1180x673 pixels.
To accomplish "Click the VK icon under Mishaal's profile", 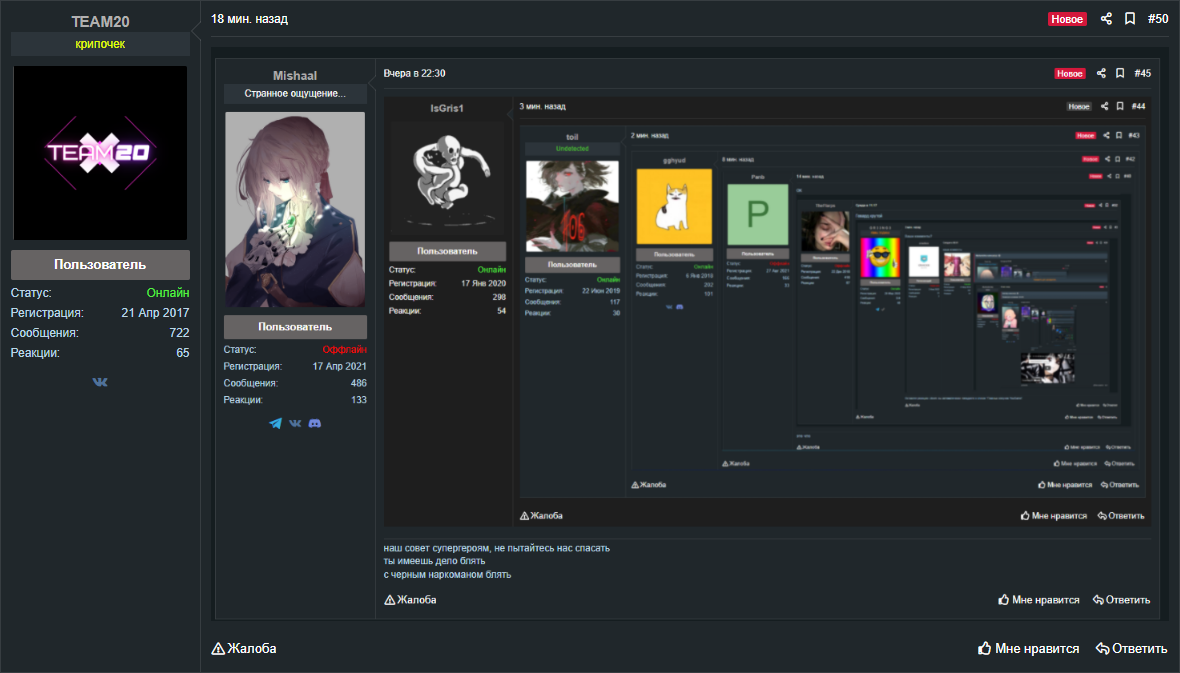I will pos(295,423).
